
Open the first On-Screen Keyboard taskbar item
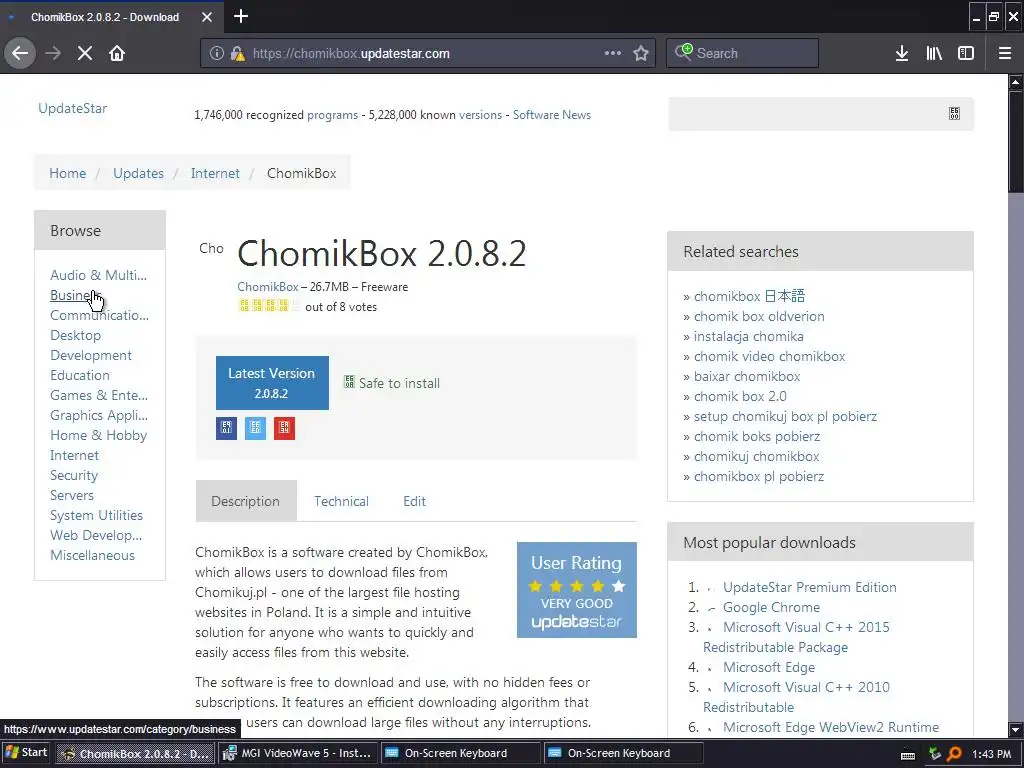point(462,753)
